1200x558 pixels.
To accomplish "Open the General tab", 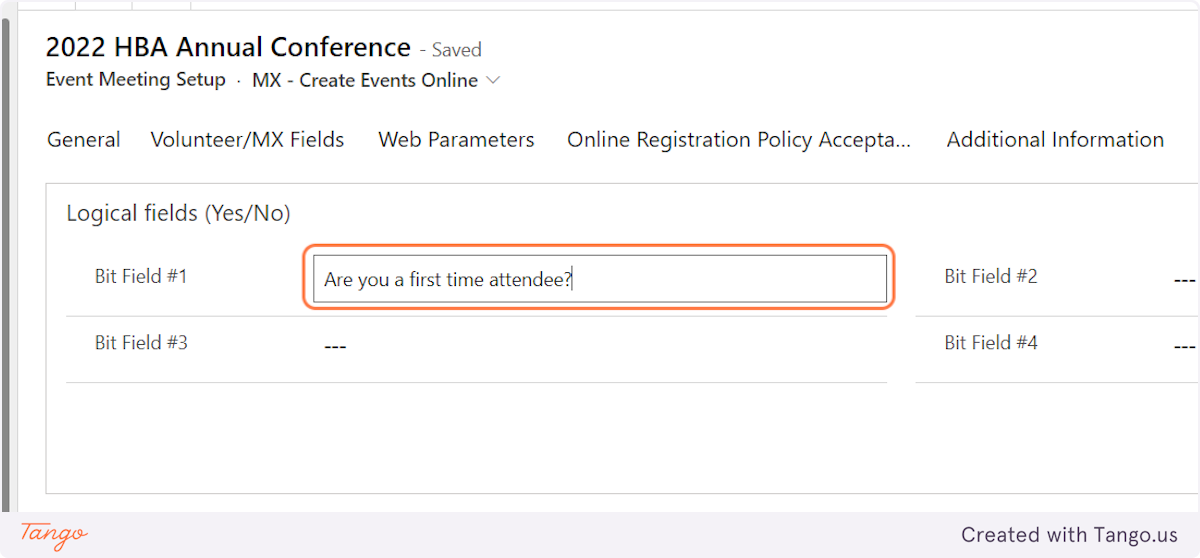I will click(84, 140).
